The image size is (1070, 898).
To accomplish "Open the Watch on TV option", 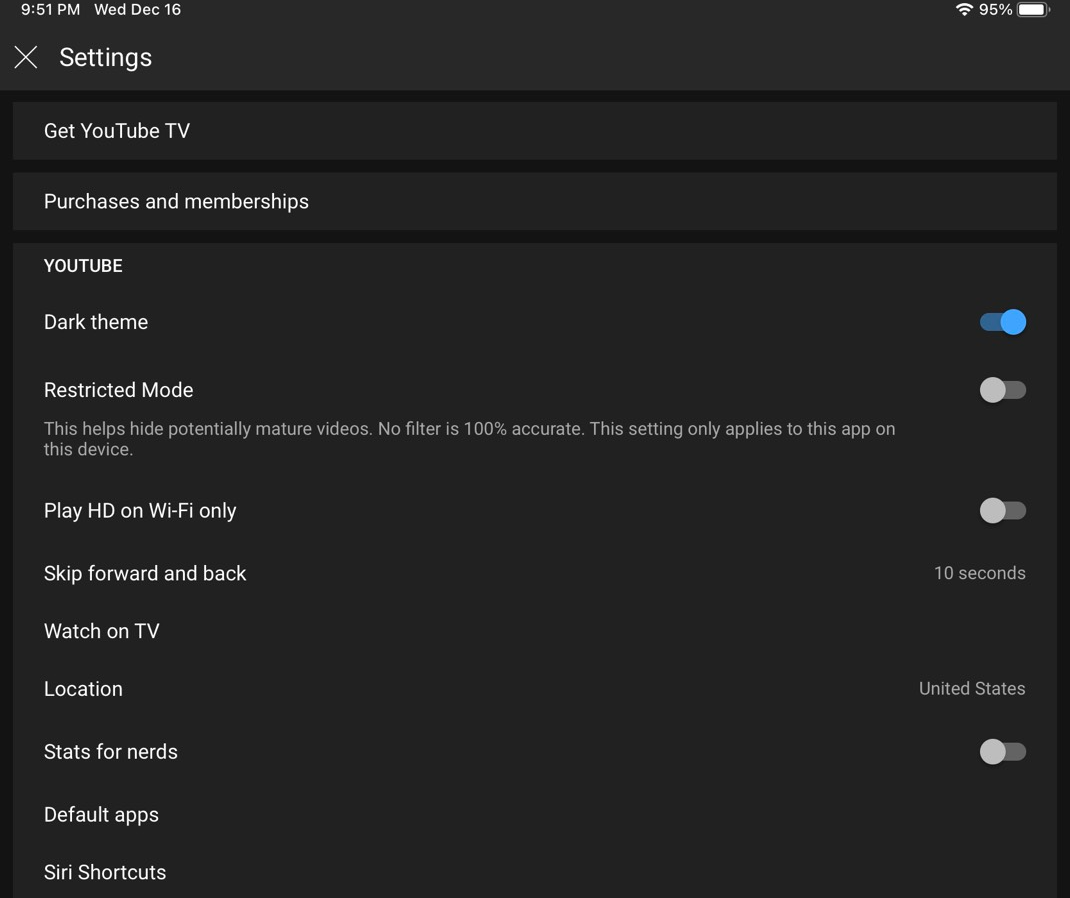I will tap(535, 631).
